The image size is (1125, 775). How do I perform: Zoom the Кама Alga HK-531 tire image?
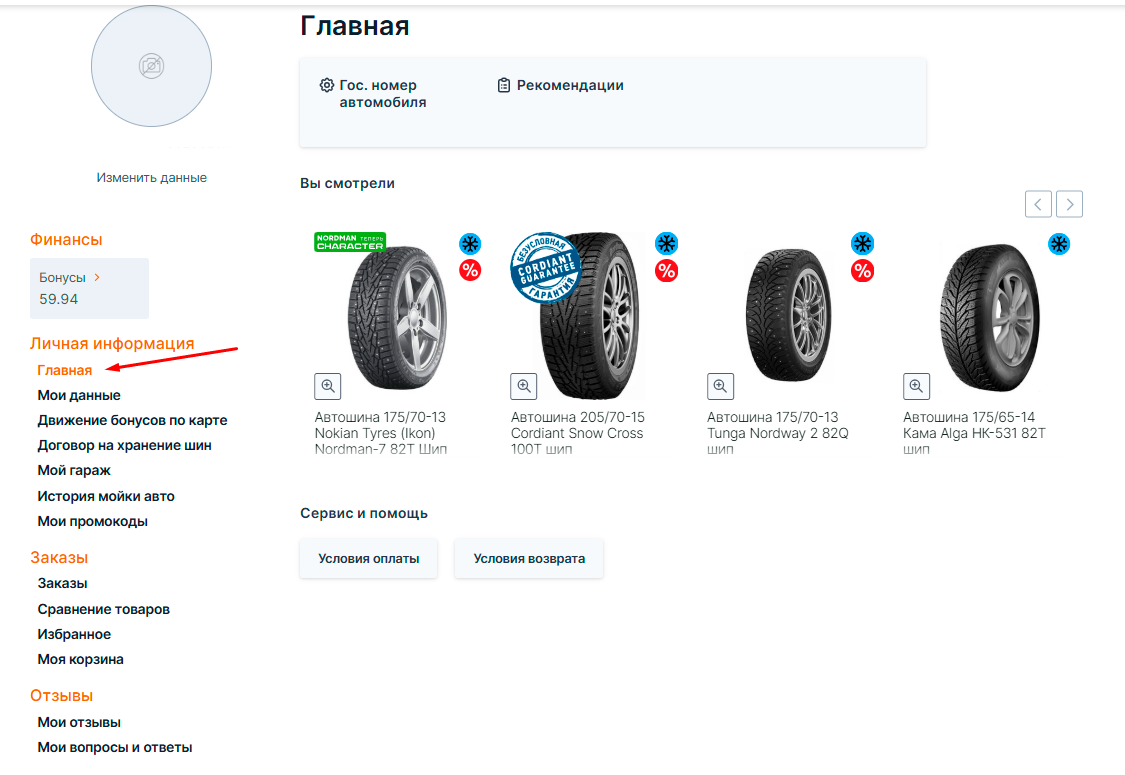click(x=916, y=386)
